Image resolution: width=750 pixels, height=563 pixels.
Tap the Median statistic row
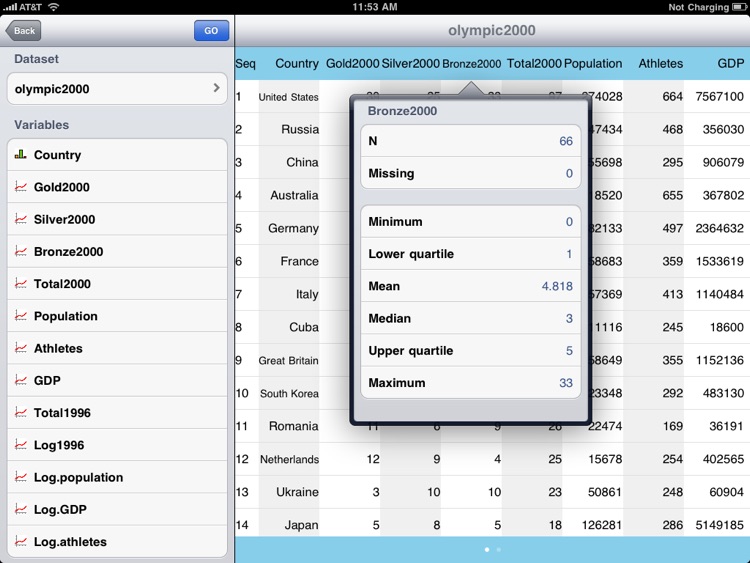471,318
